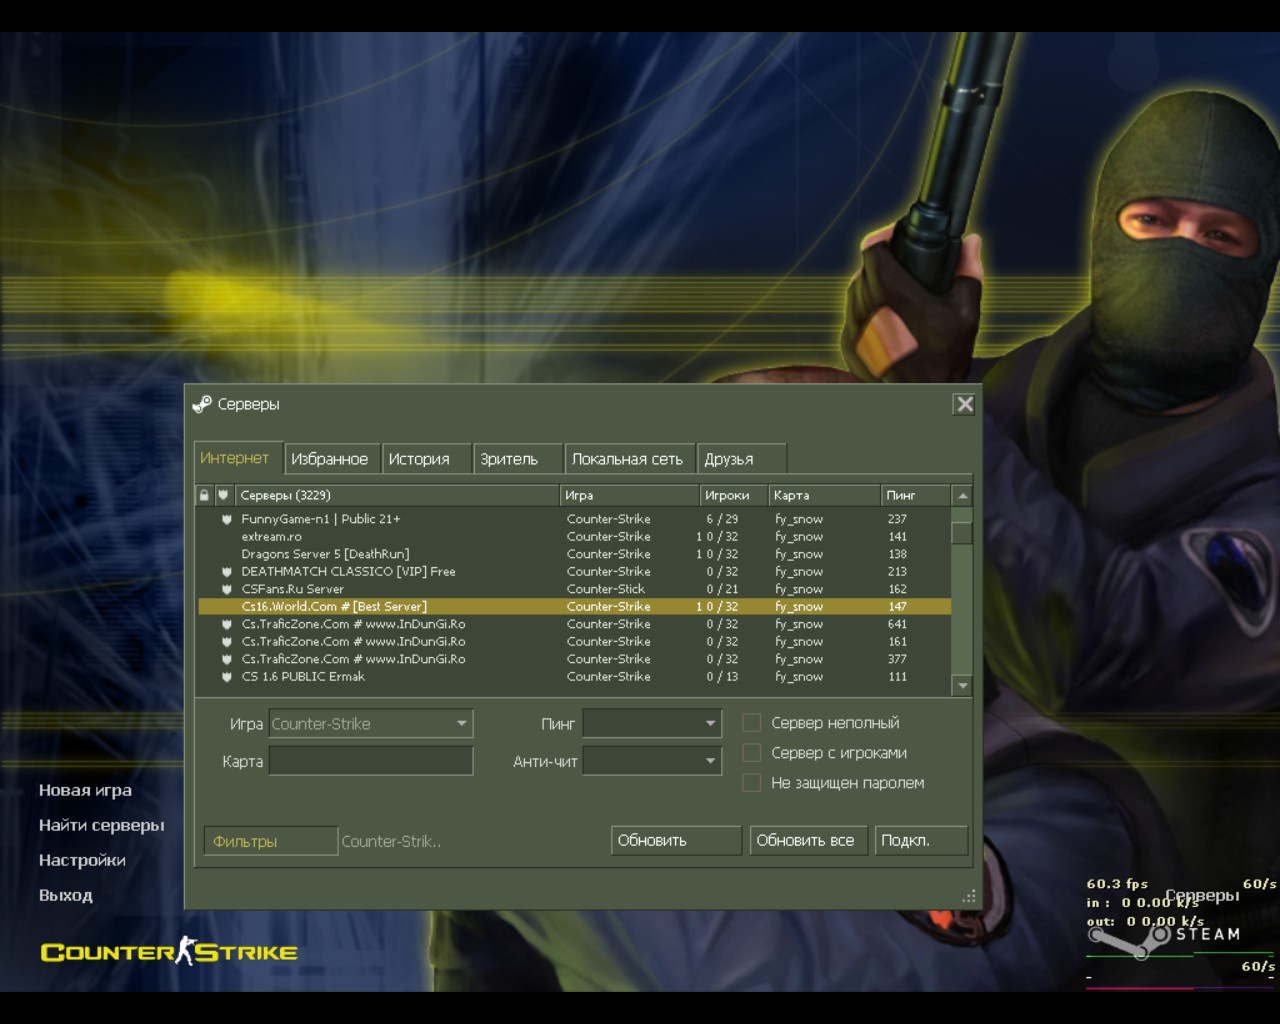Switch to the Зритель tab
This screenshot has width=1280, height=1024.
pos(518,459)
